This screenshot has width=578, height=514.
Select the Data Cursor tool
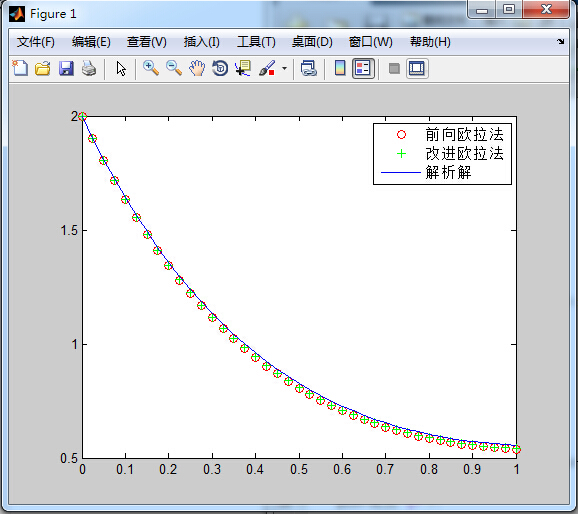click(x=243, y=69)
